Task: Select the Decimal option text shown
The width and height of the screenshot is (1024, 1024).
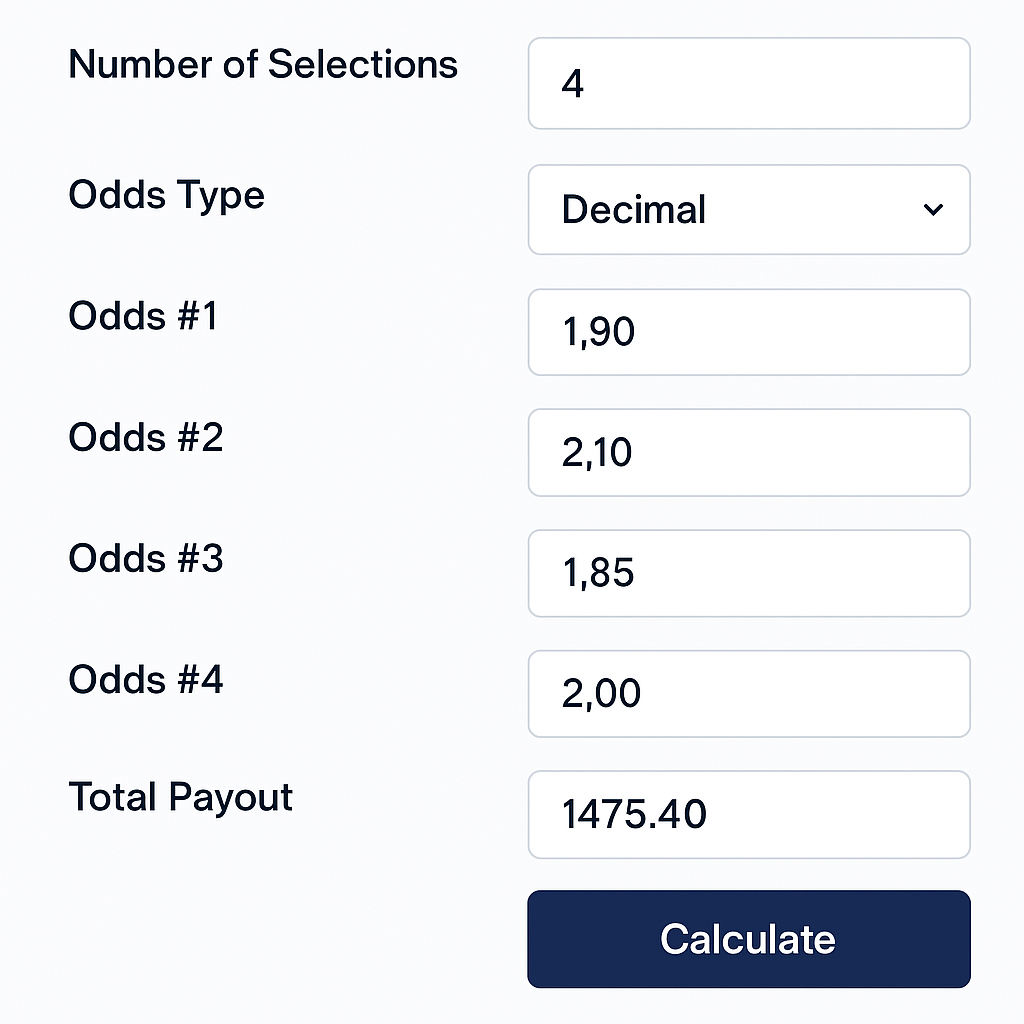Action: click(634, 210)
